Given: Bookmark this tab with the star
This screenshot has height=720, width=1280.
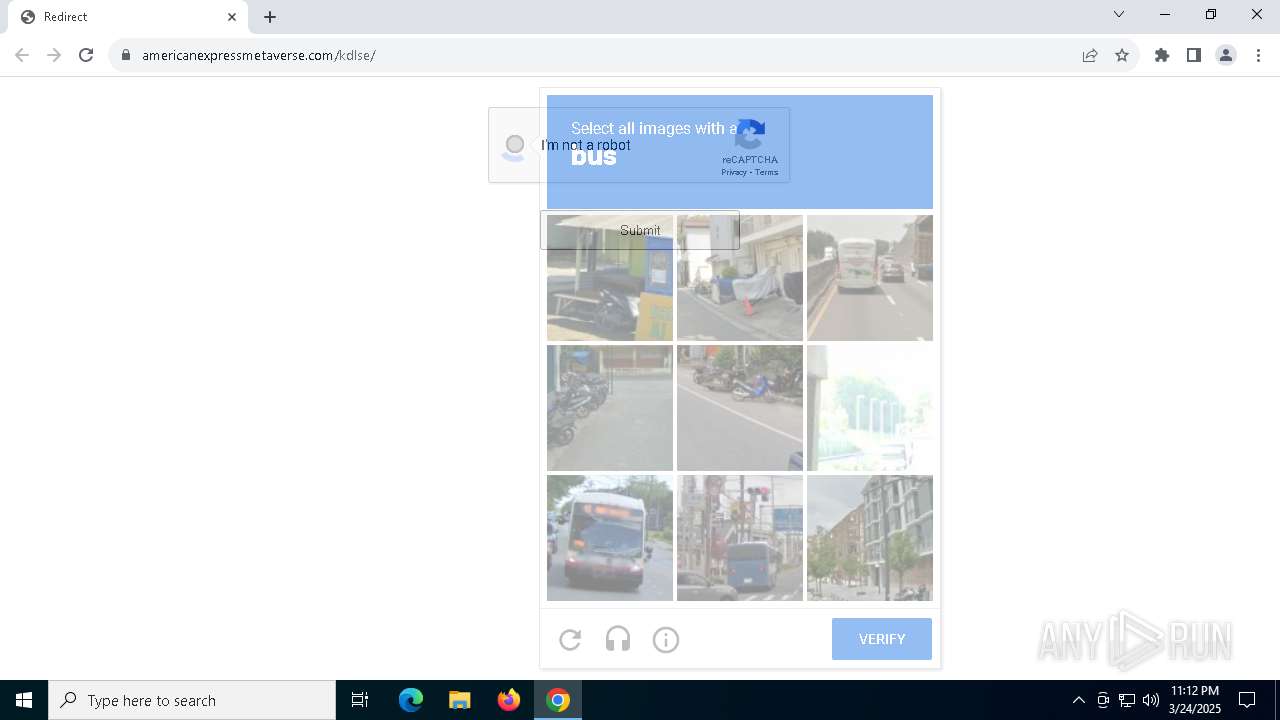Looking at the screenshot, I should pos(1122,55).
